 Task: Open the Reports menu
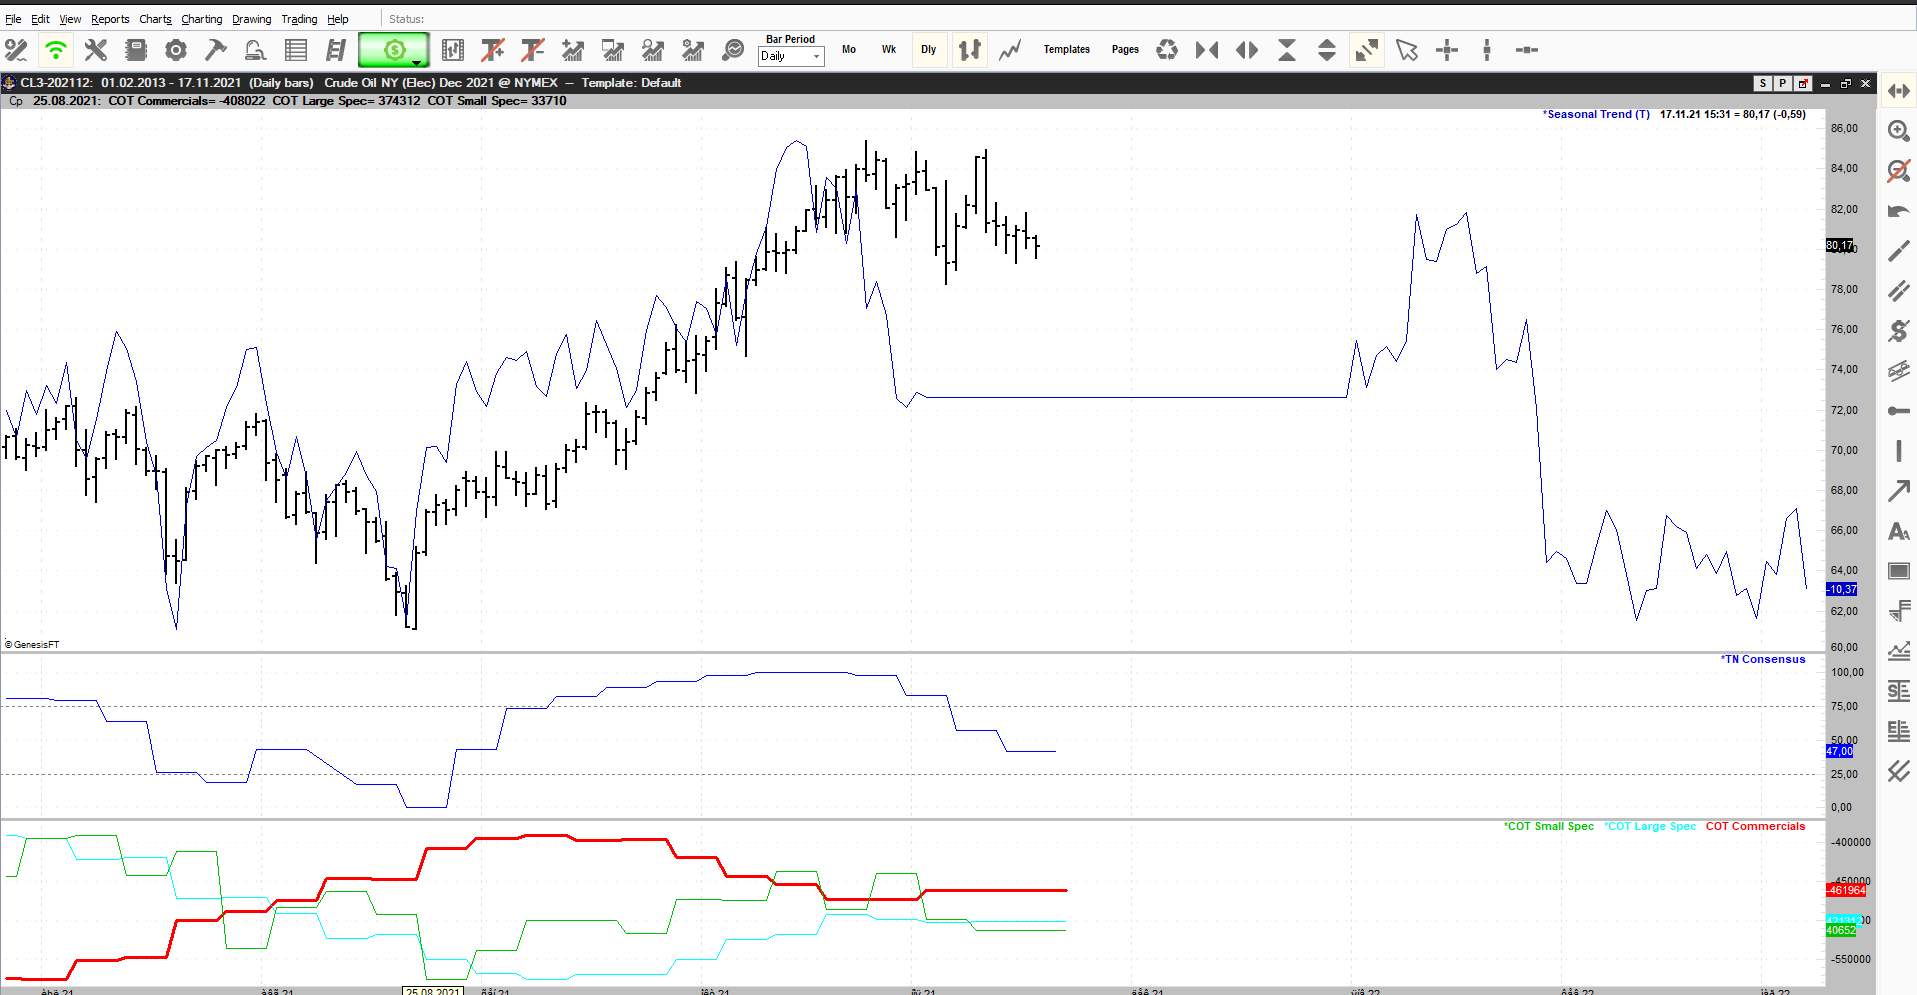pos(110,19)
